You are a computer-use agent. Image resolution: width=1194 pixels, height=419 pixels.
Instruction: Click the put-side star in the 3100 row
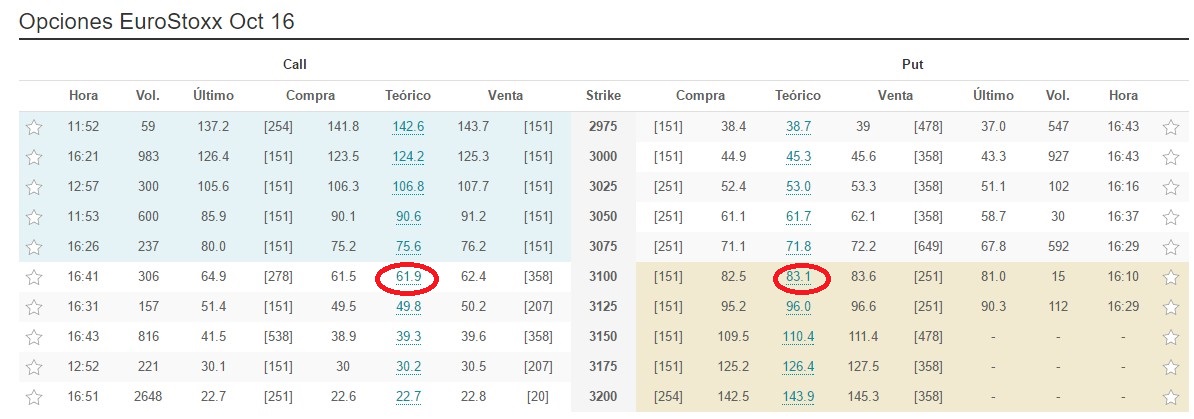tap(1170, 277)
